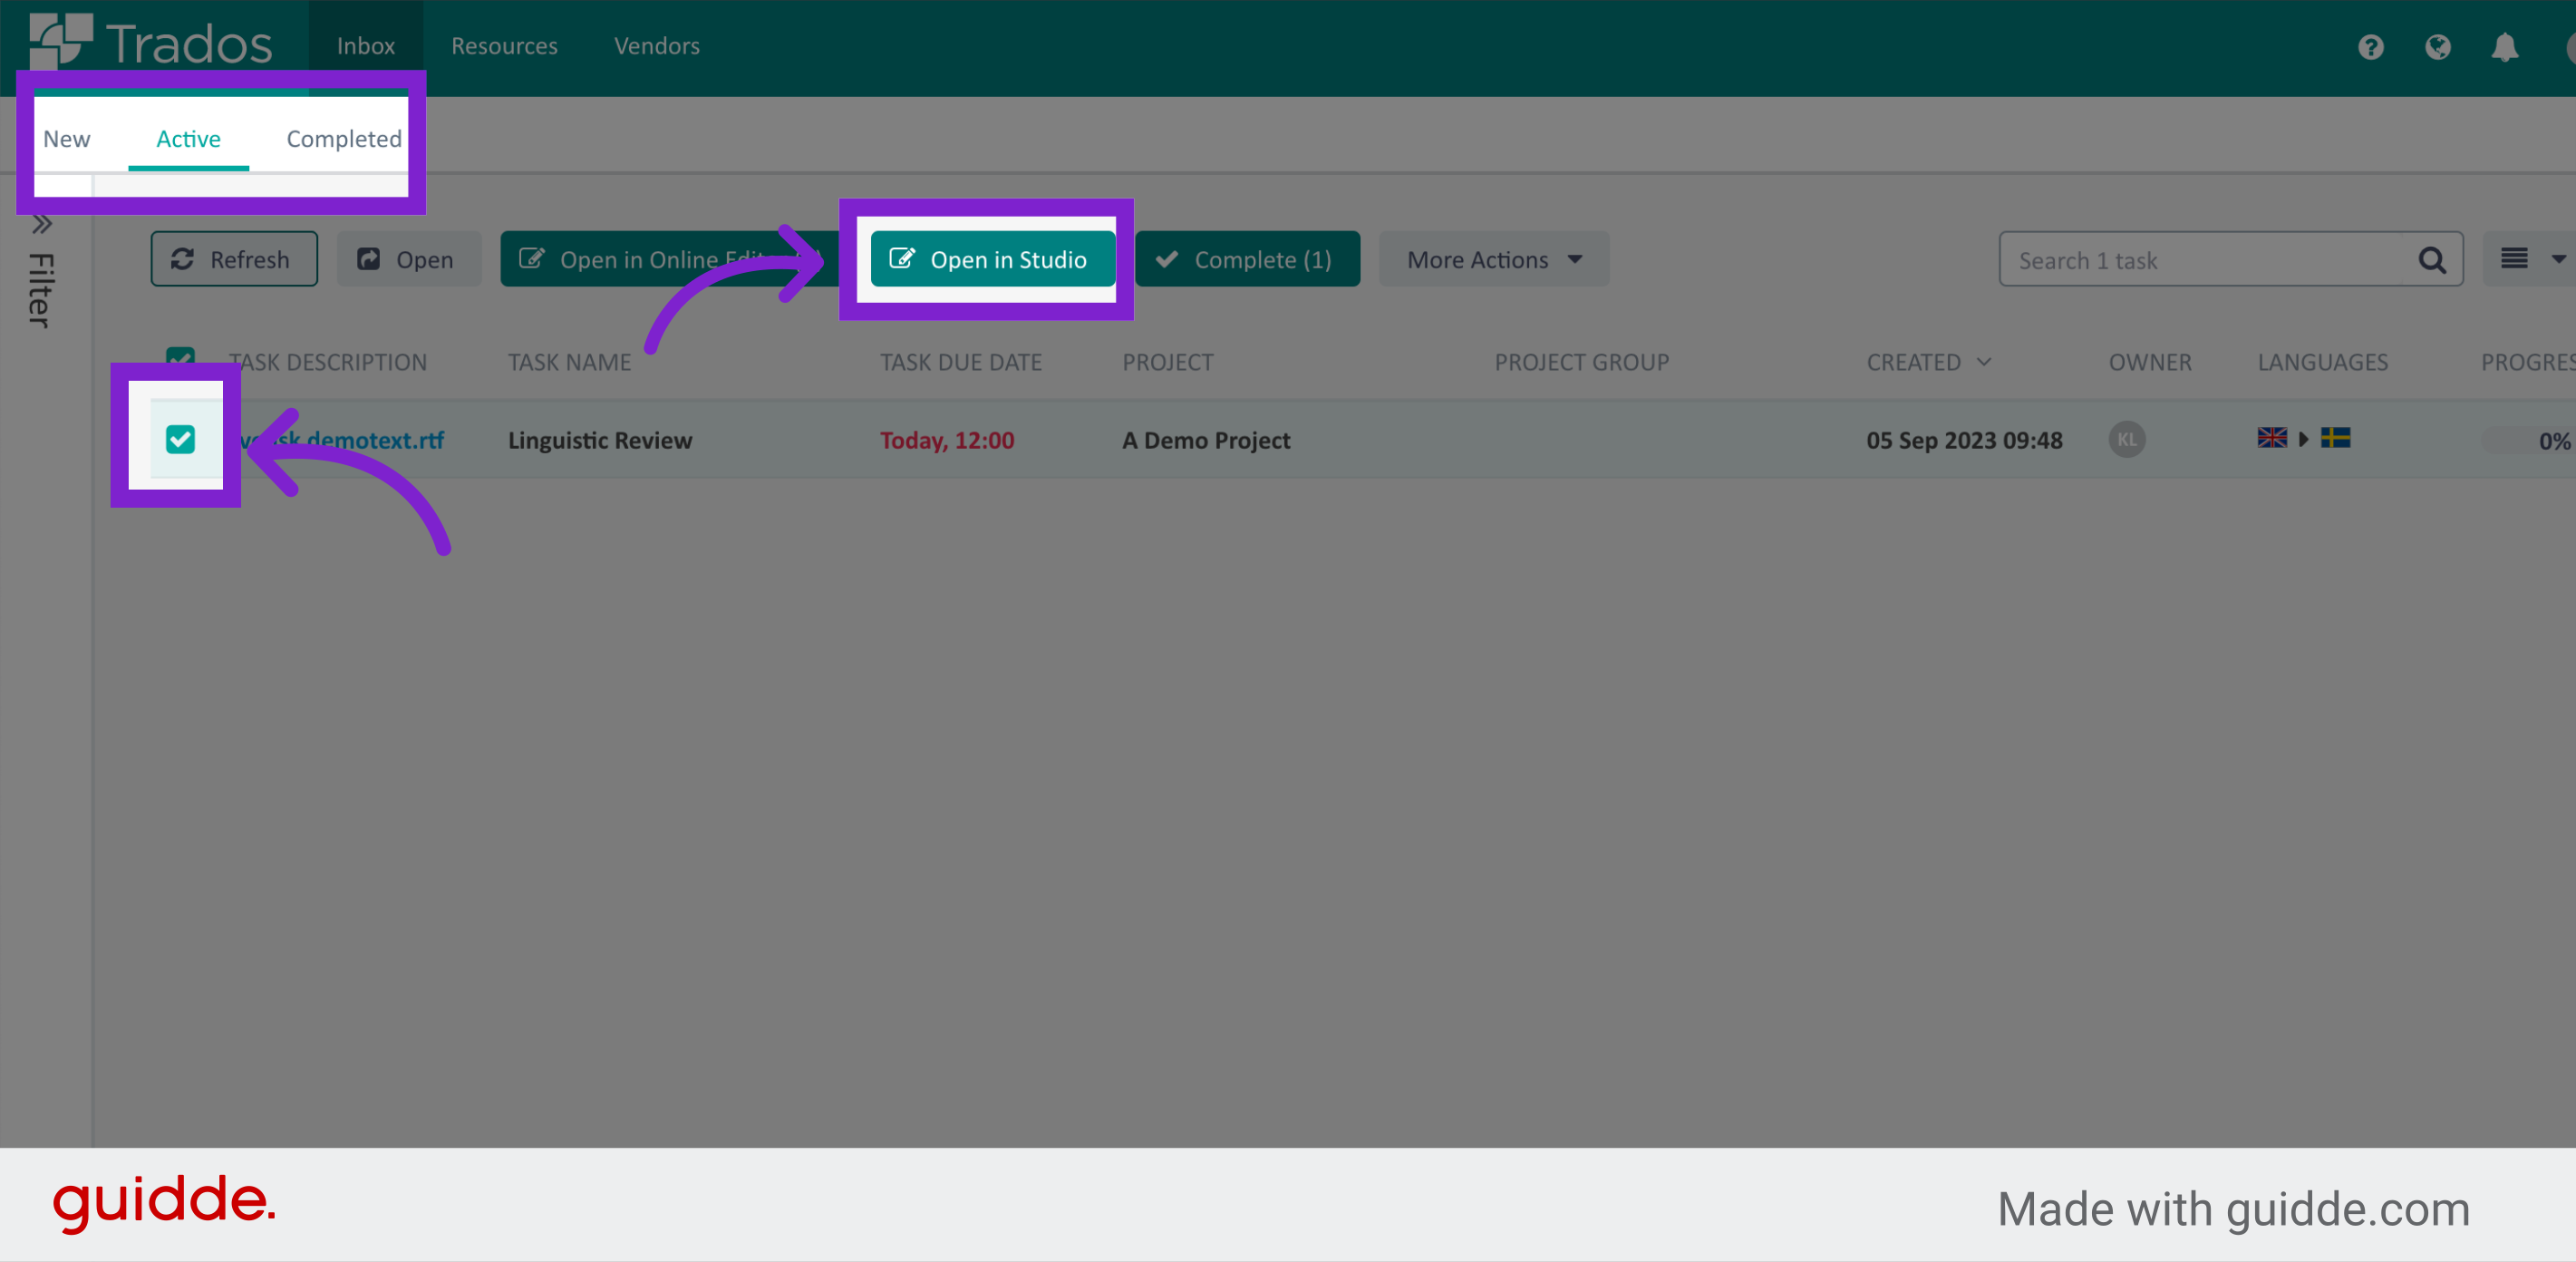Click the Complete (1) button
The height and width of the screenshot is (1262, 2576).
pos(1247,260)
